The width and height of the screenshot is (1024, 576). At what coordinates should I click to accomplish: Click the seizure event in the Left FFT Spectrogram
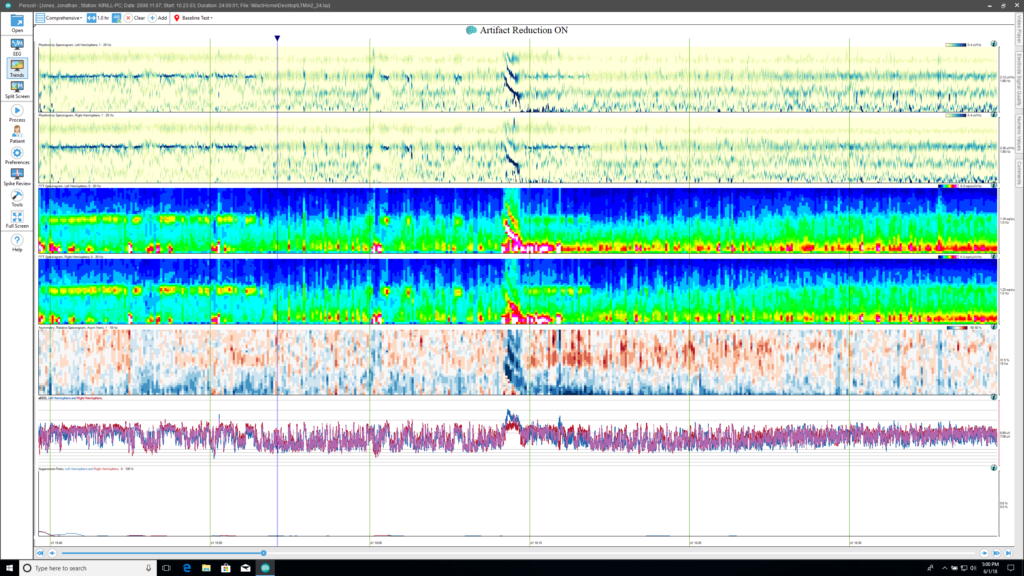point(512,221)
